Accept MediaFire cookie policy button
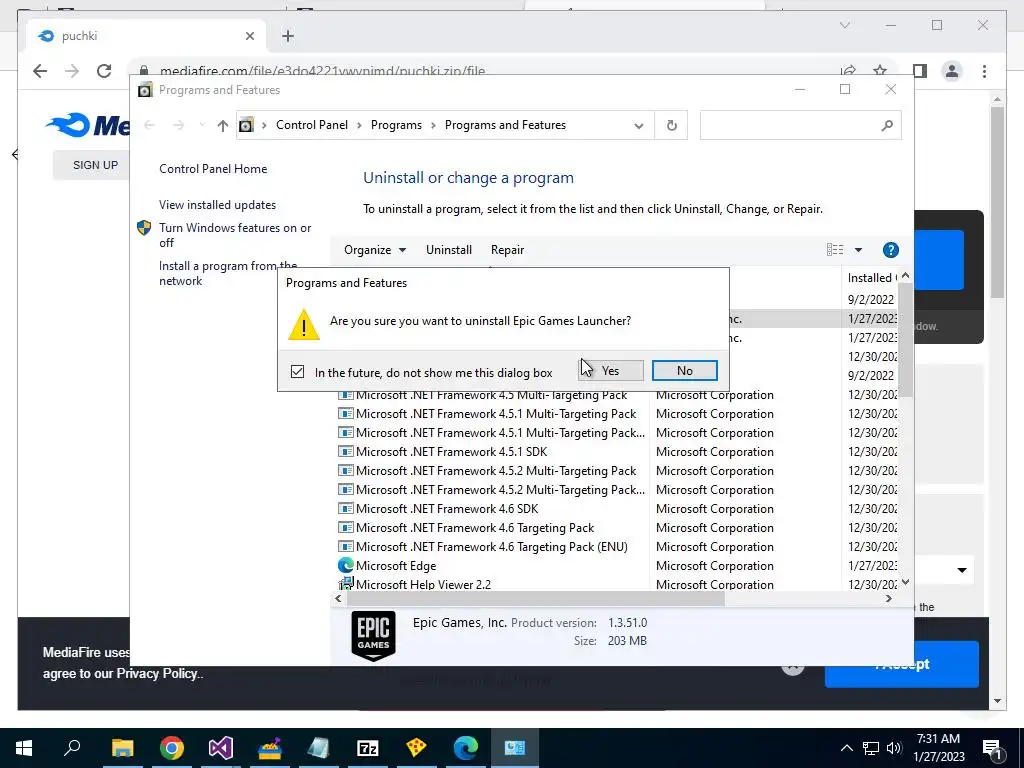The height and width of the screenshot is (768, 1024). pos(901,664)
